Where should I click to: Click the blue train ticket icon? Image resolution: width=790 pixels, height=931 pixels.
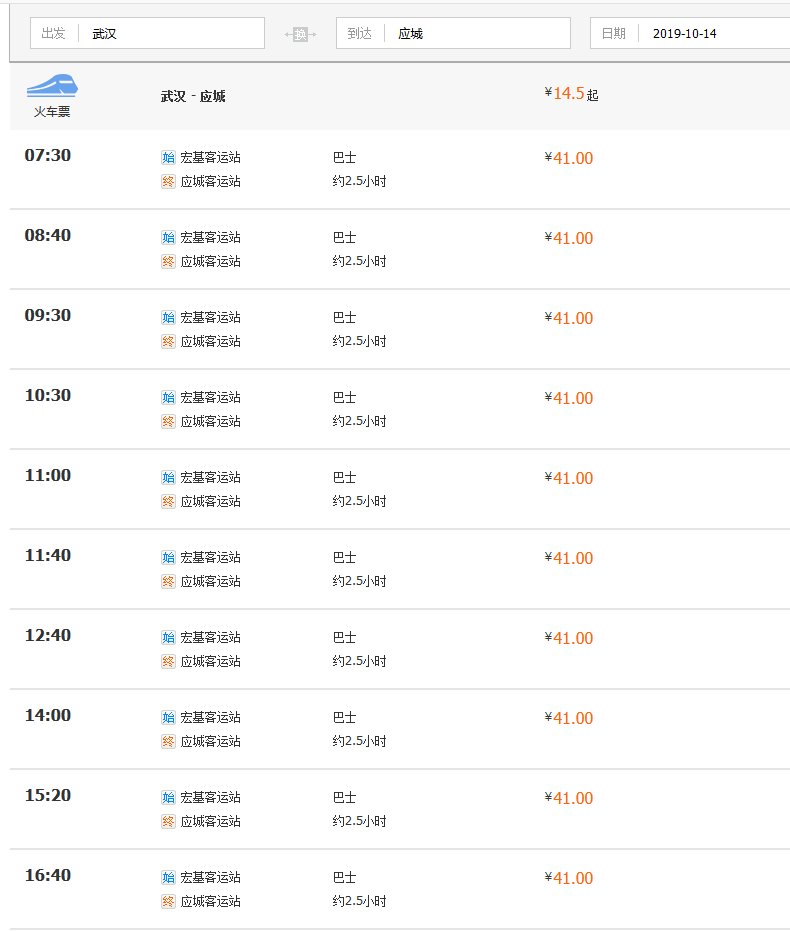pyautogui.click(x=52, y=86)
